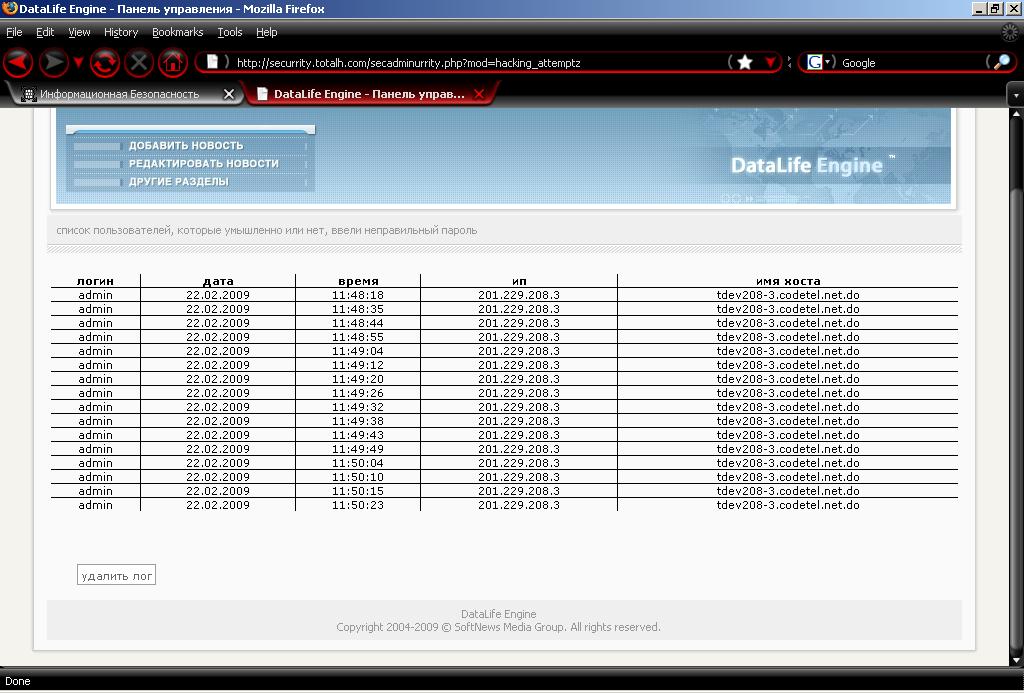
Task: Open the Help menu
Action: (x=266, y=32)
